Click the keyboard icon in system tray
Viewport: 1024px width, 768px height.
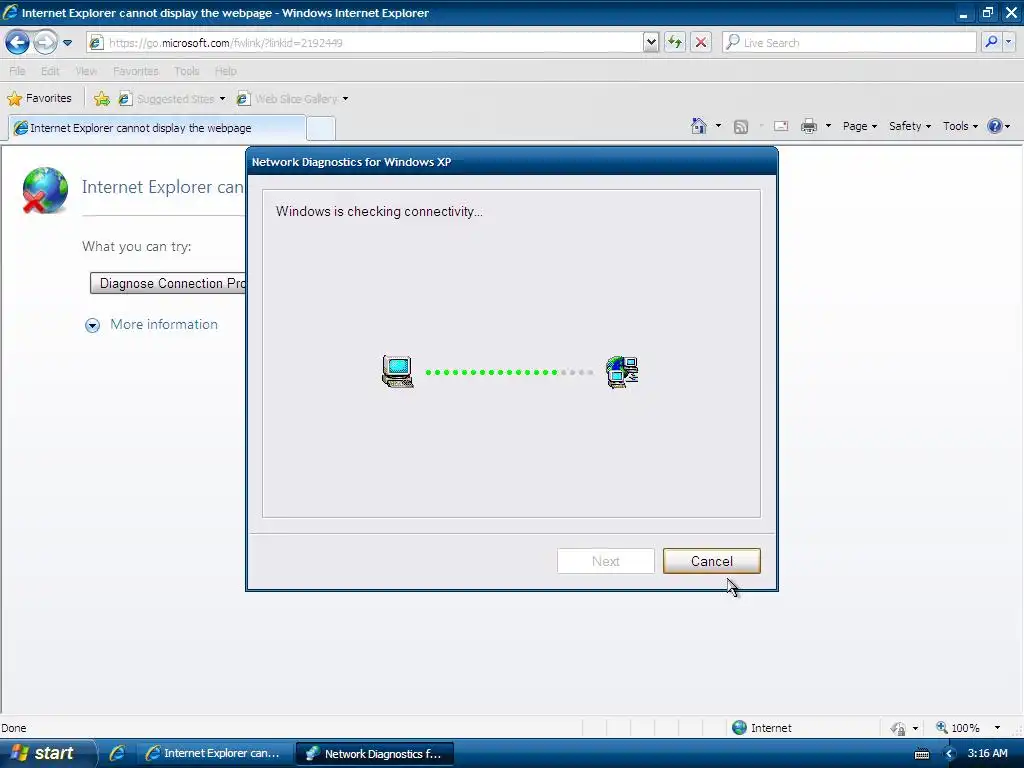click(921, 754)
